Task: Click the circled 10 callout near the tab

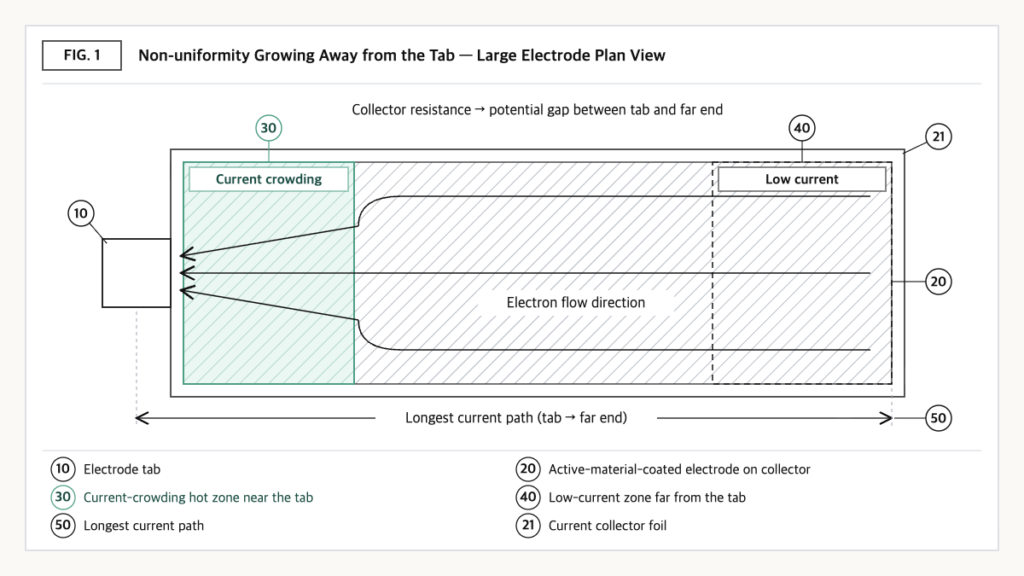Action: pos(81,213)
